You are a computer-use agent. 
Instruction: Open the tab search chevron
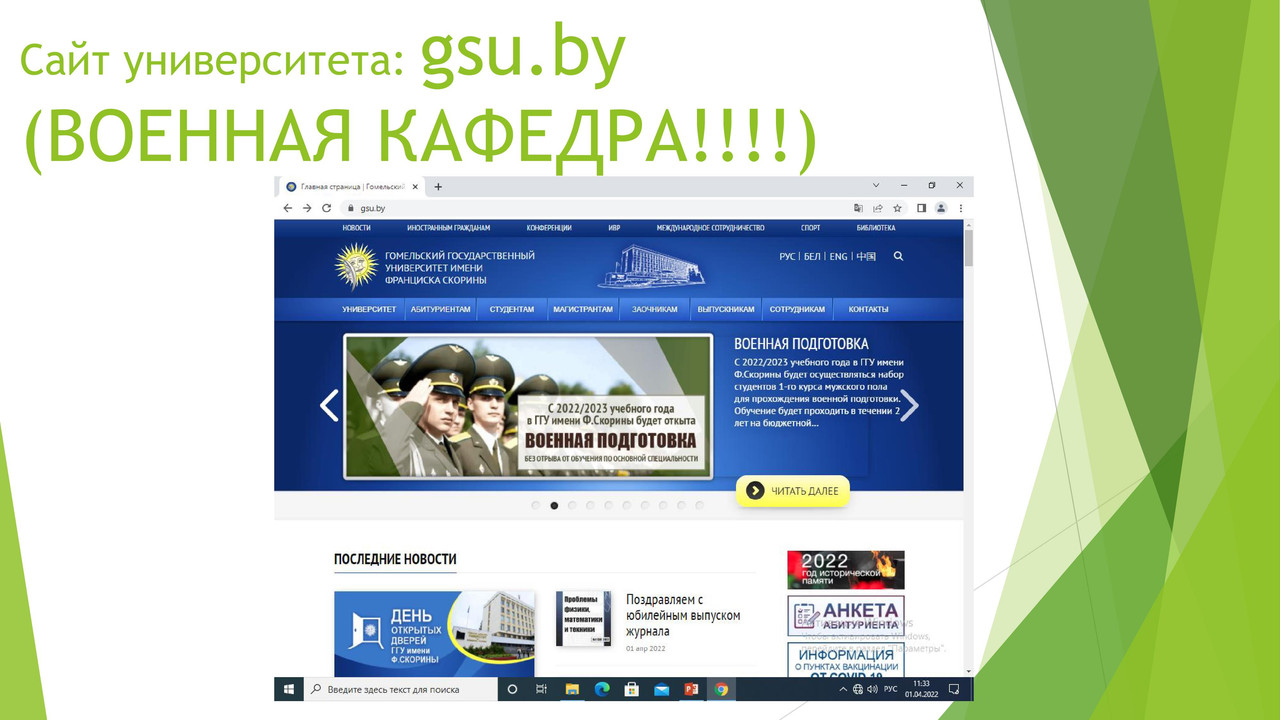876,186
